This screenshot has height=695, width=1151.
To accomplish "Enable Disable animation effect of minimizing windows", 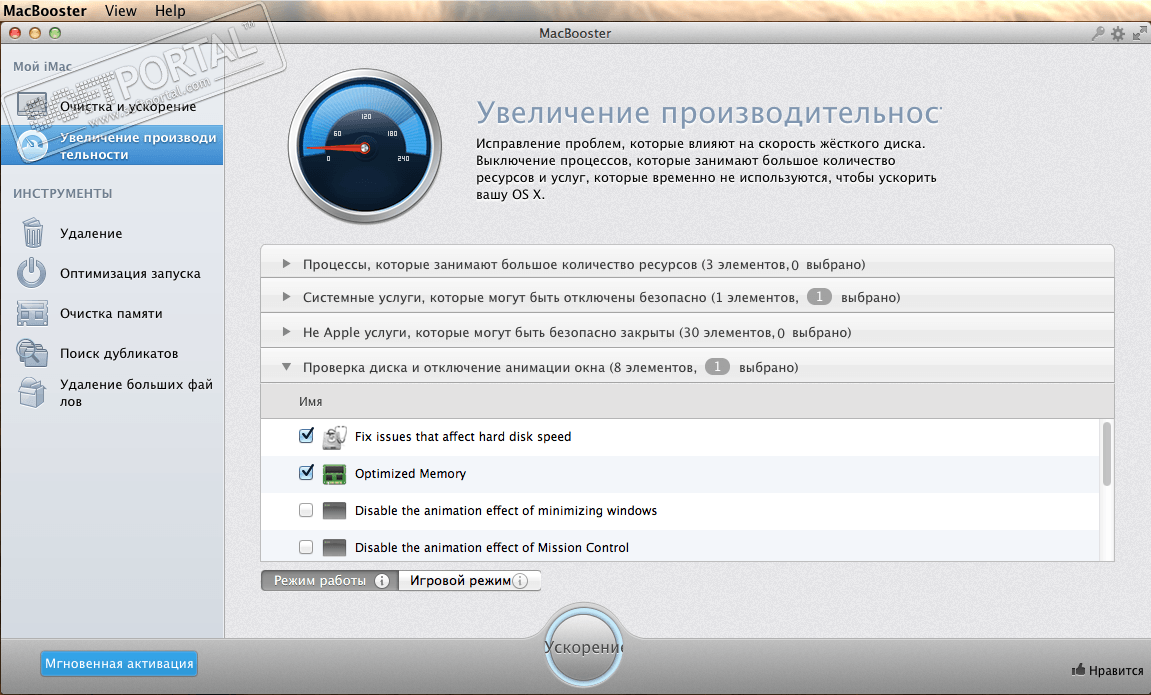I will pyautogui.click(x=306, y=510).
